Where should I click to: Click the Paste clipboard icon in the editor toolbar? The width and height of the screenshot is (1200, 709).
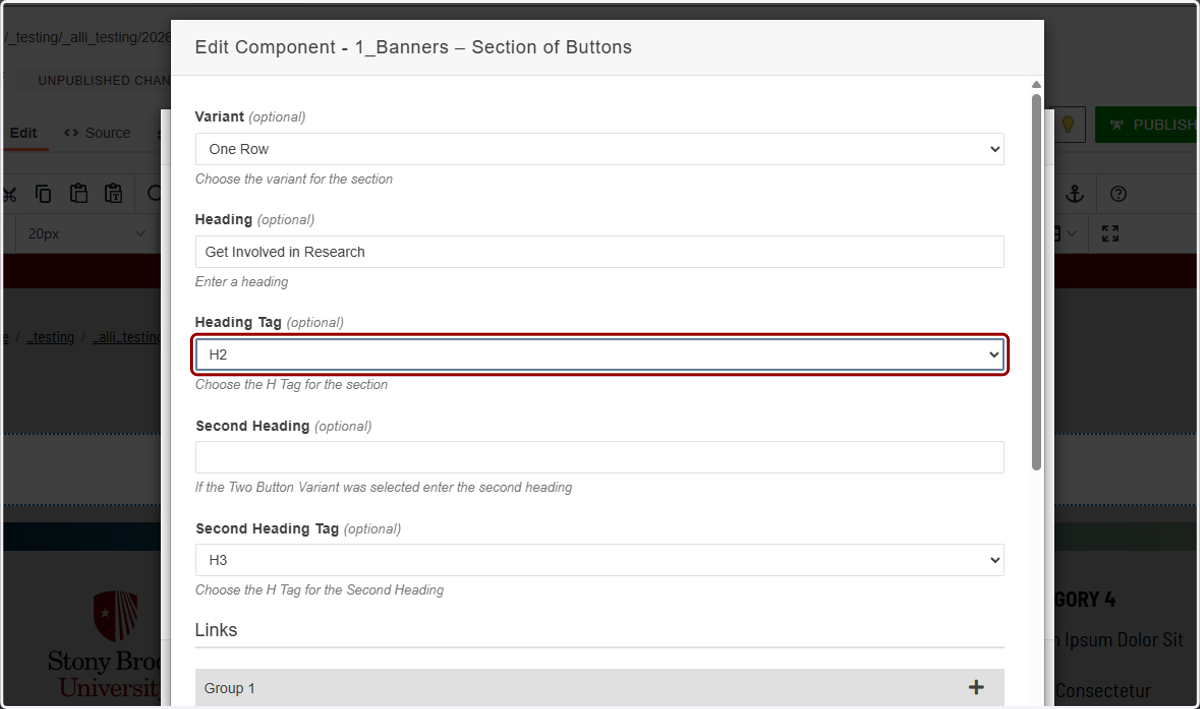(x=78, y=194)
